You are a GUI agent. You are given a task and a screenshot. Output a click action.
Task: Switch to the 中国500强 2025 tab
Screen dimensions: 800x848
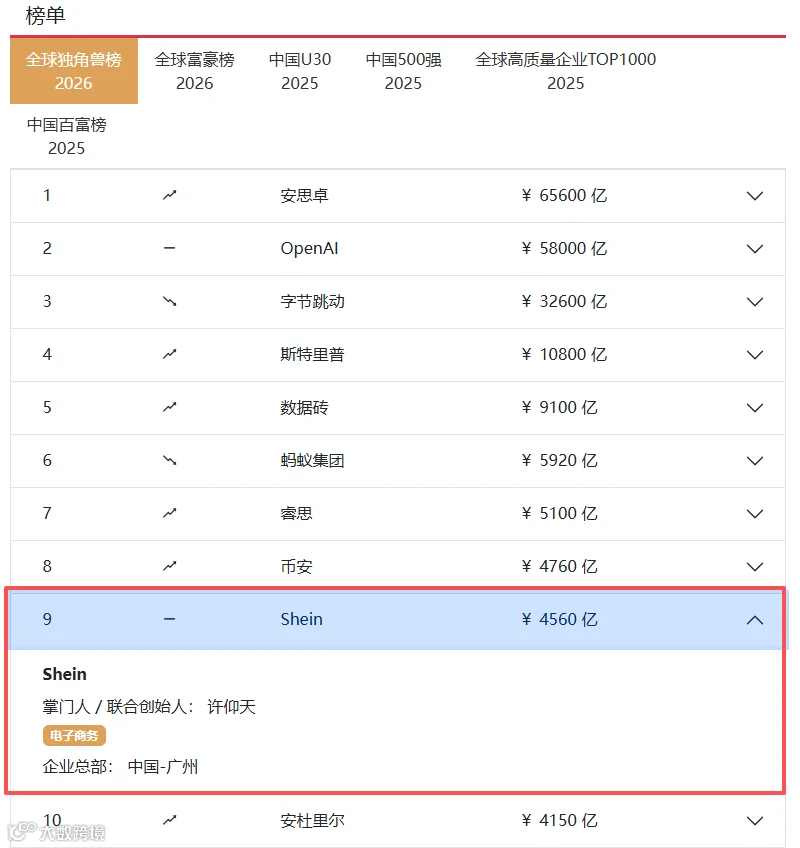[x=404, y=71]
